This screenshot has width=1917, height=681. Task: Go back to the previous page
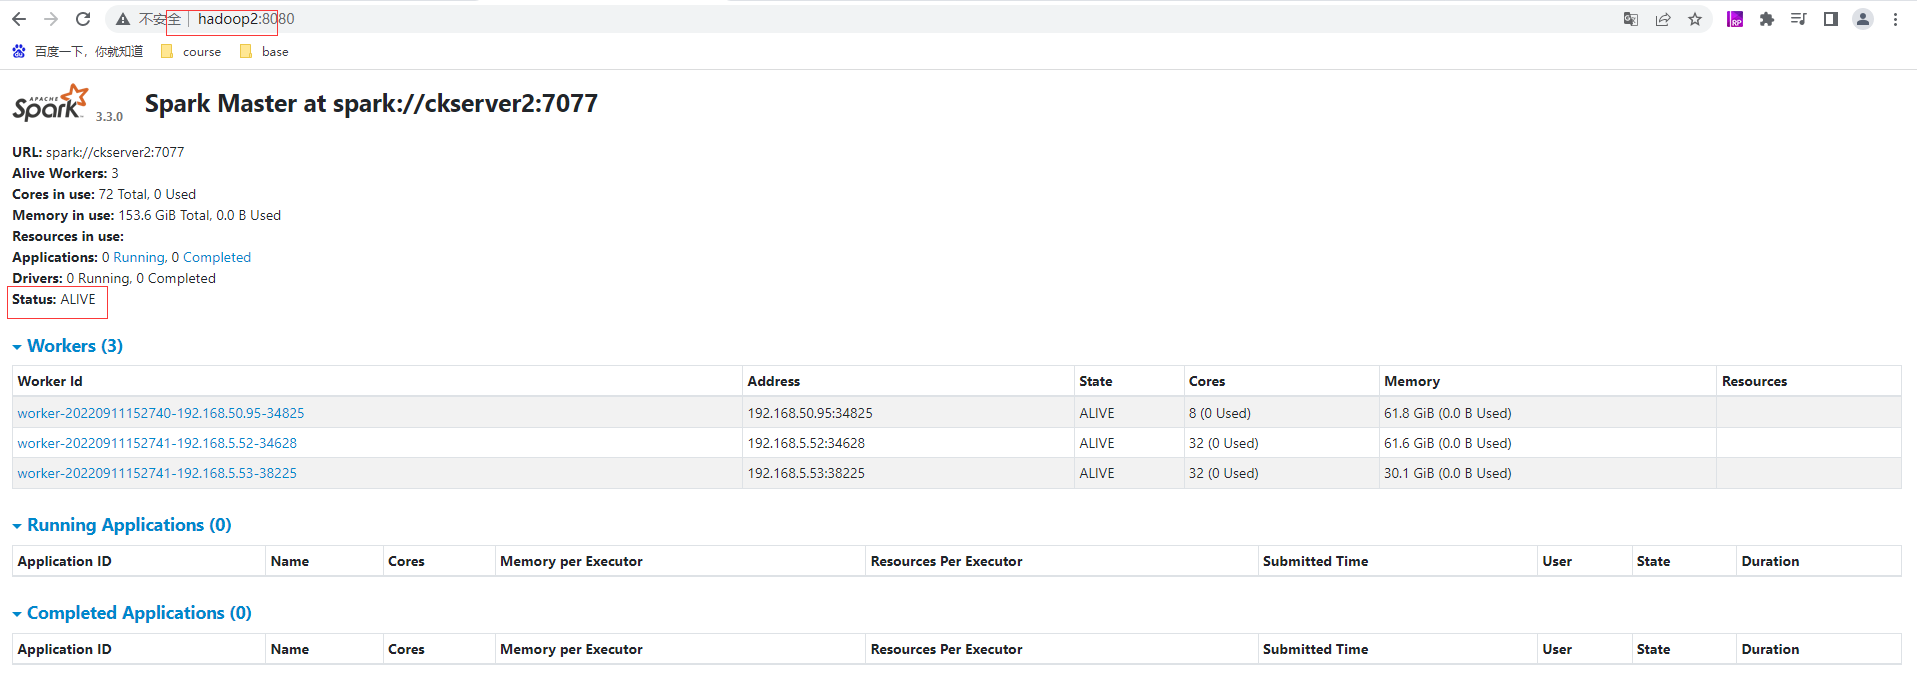pyautogui.click(x=19, y=19)
